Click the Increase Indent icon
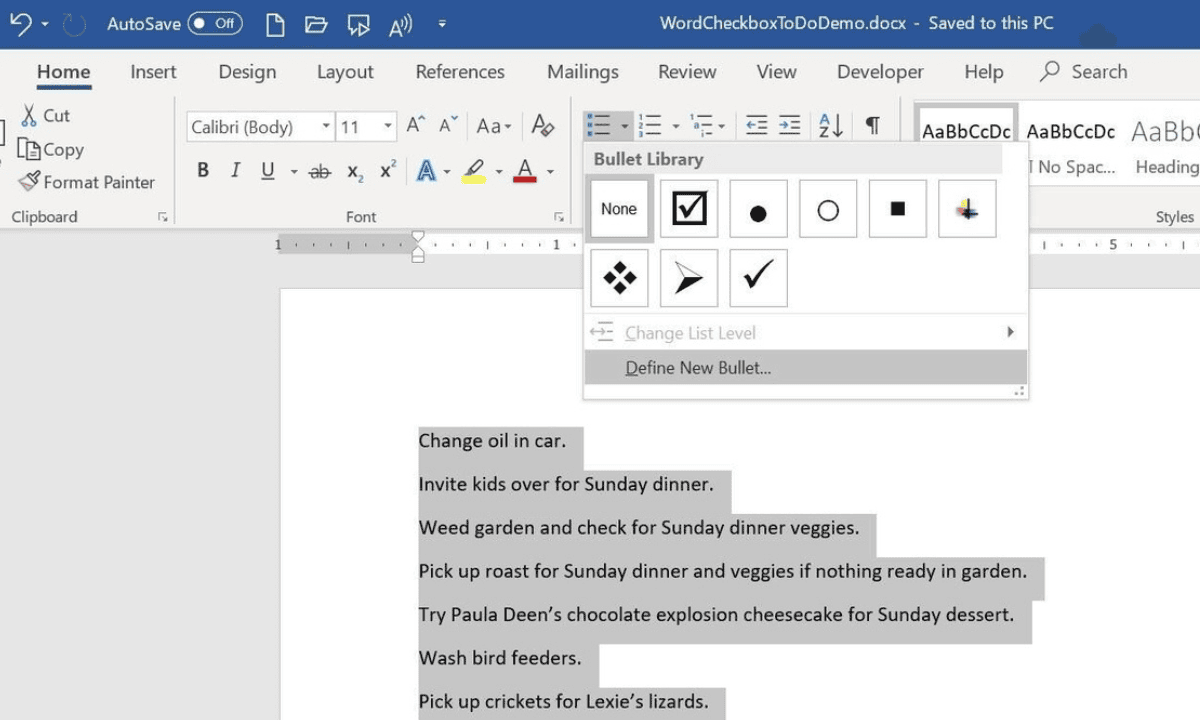1200x720 pixels. pyautogui.click(x=789, y=125)
